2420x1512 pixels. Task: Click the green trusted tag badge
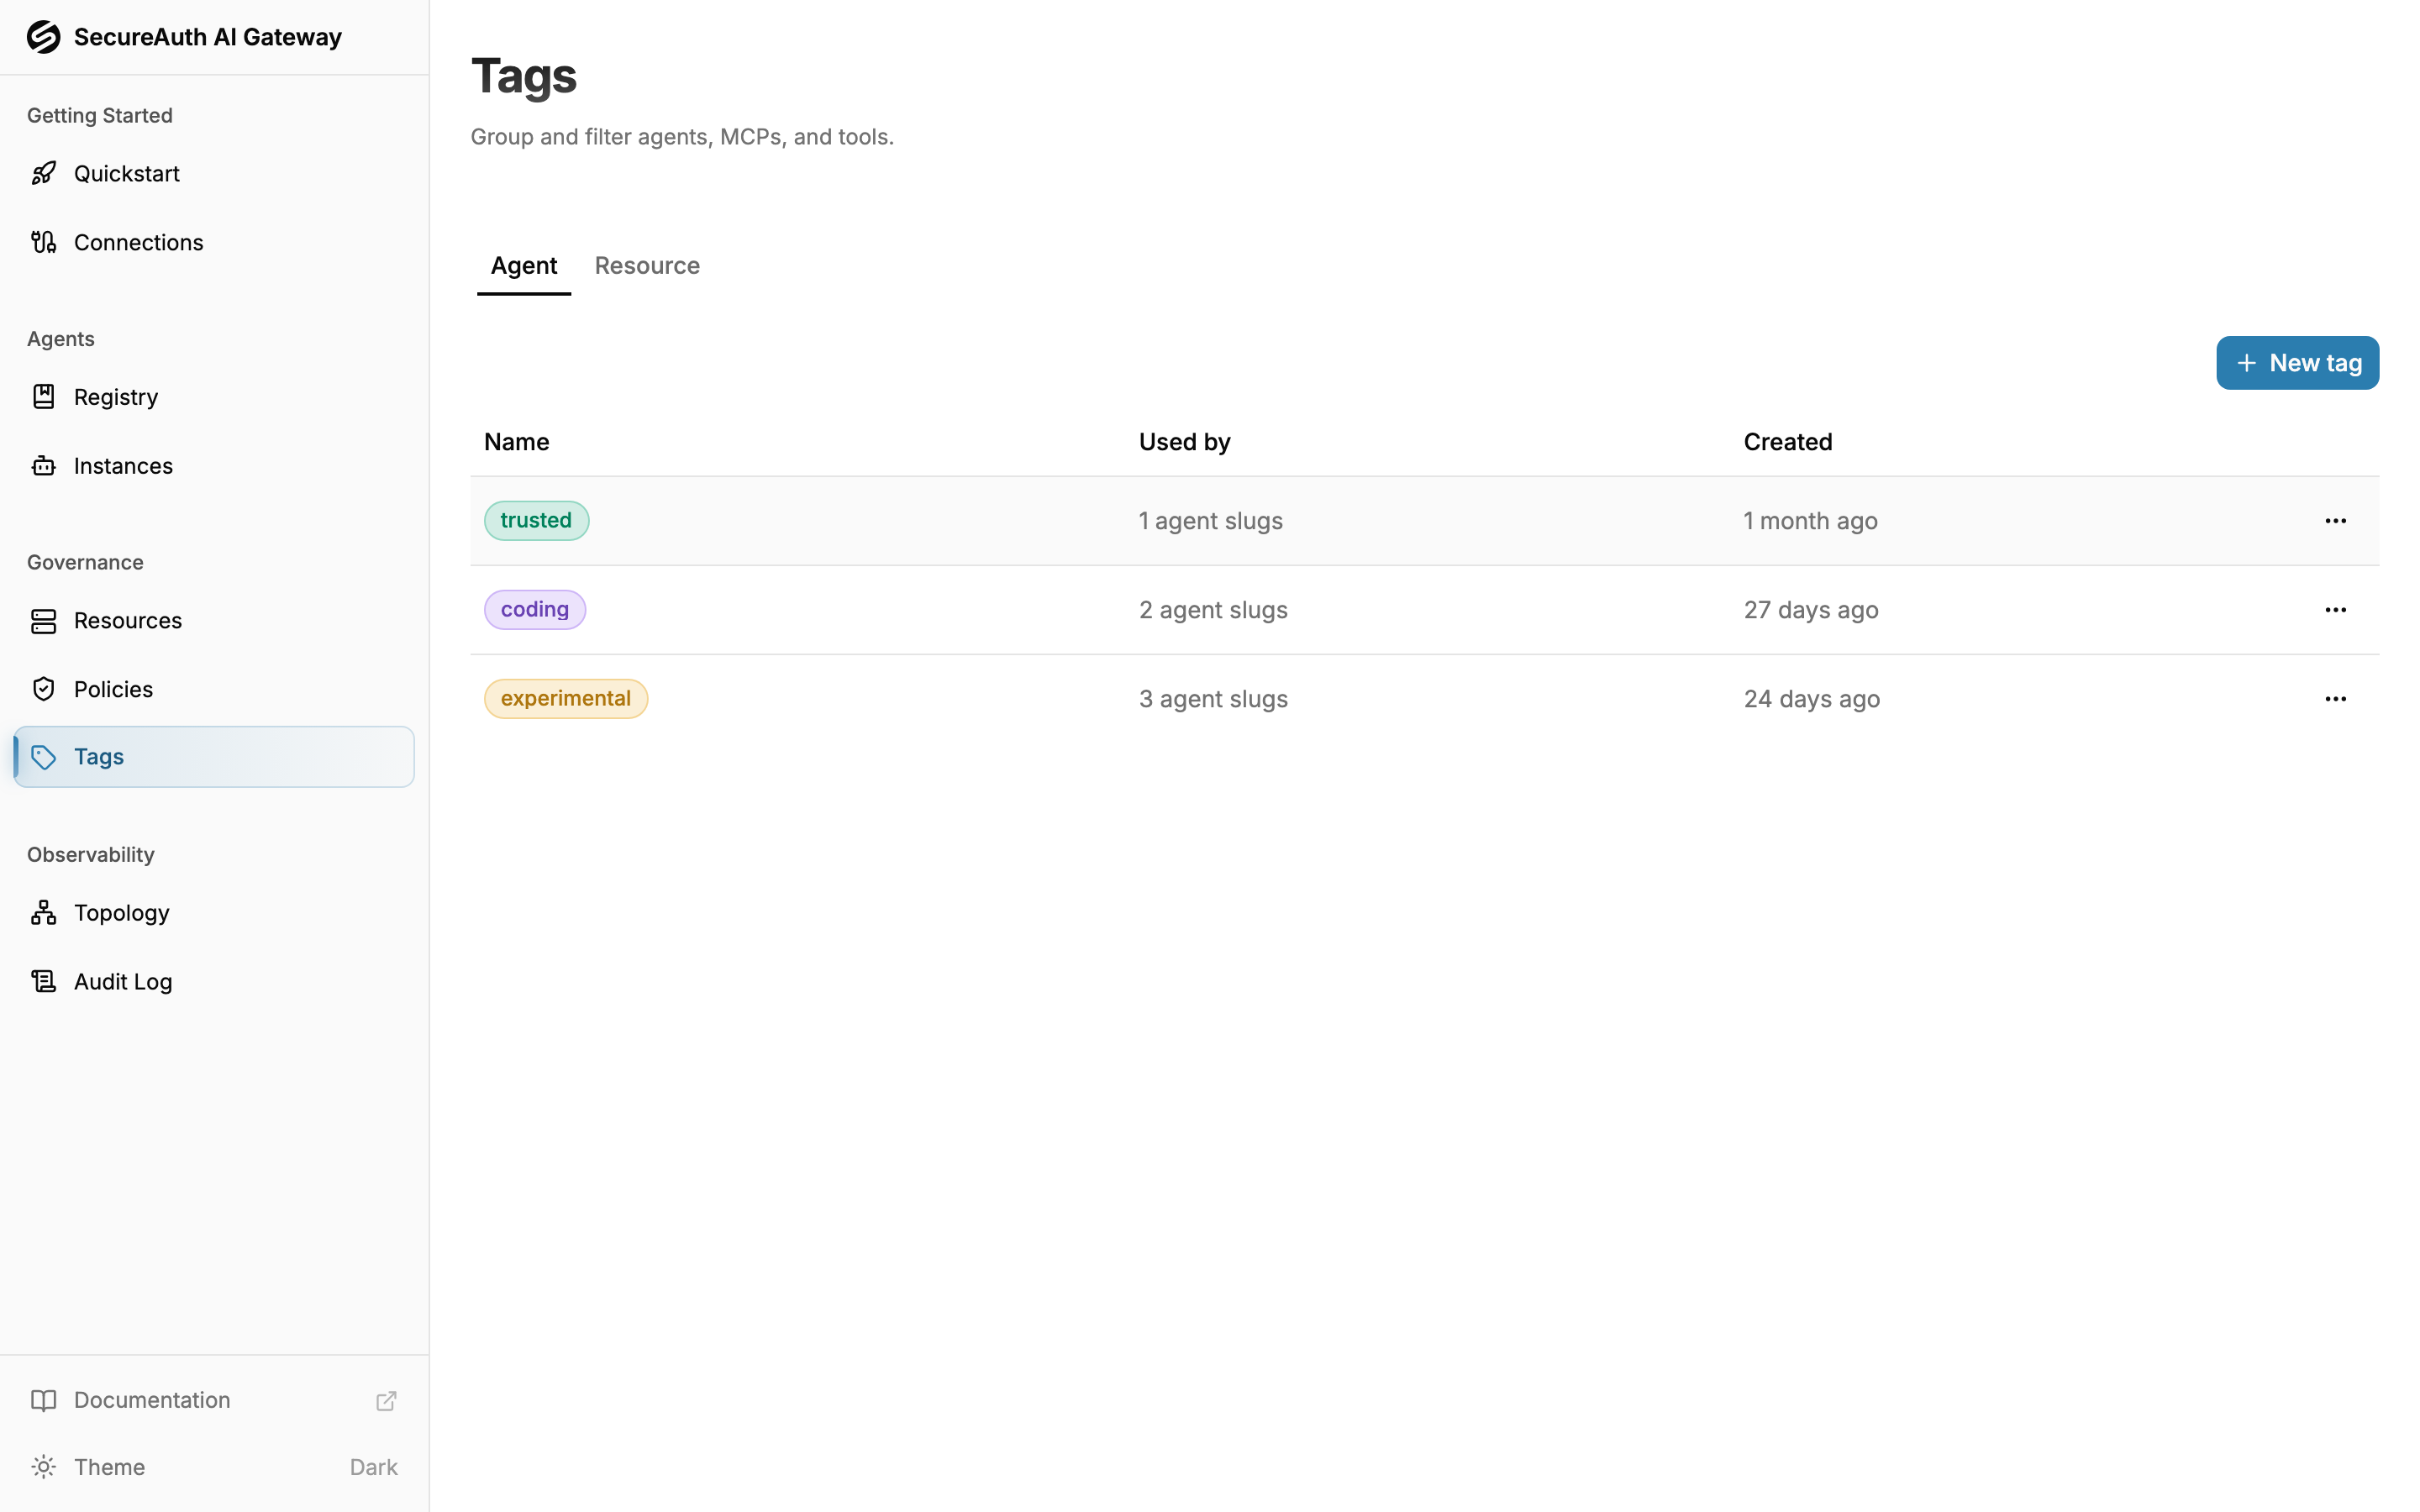[x=536, y=521]
